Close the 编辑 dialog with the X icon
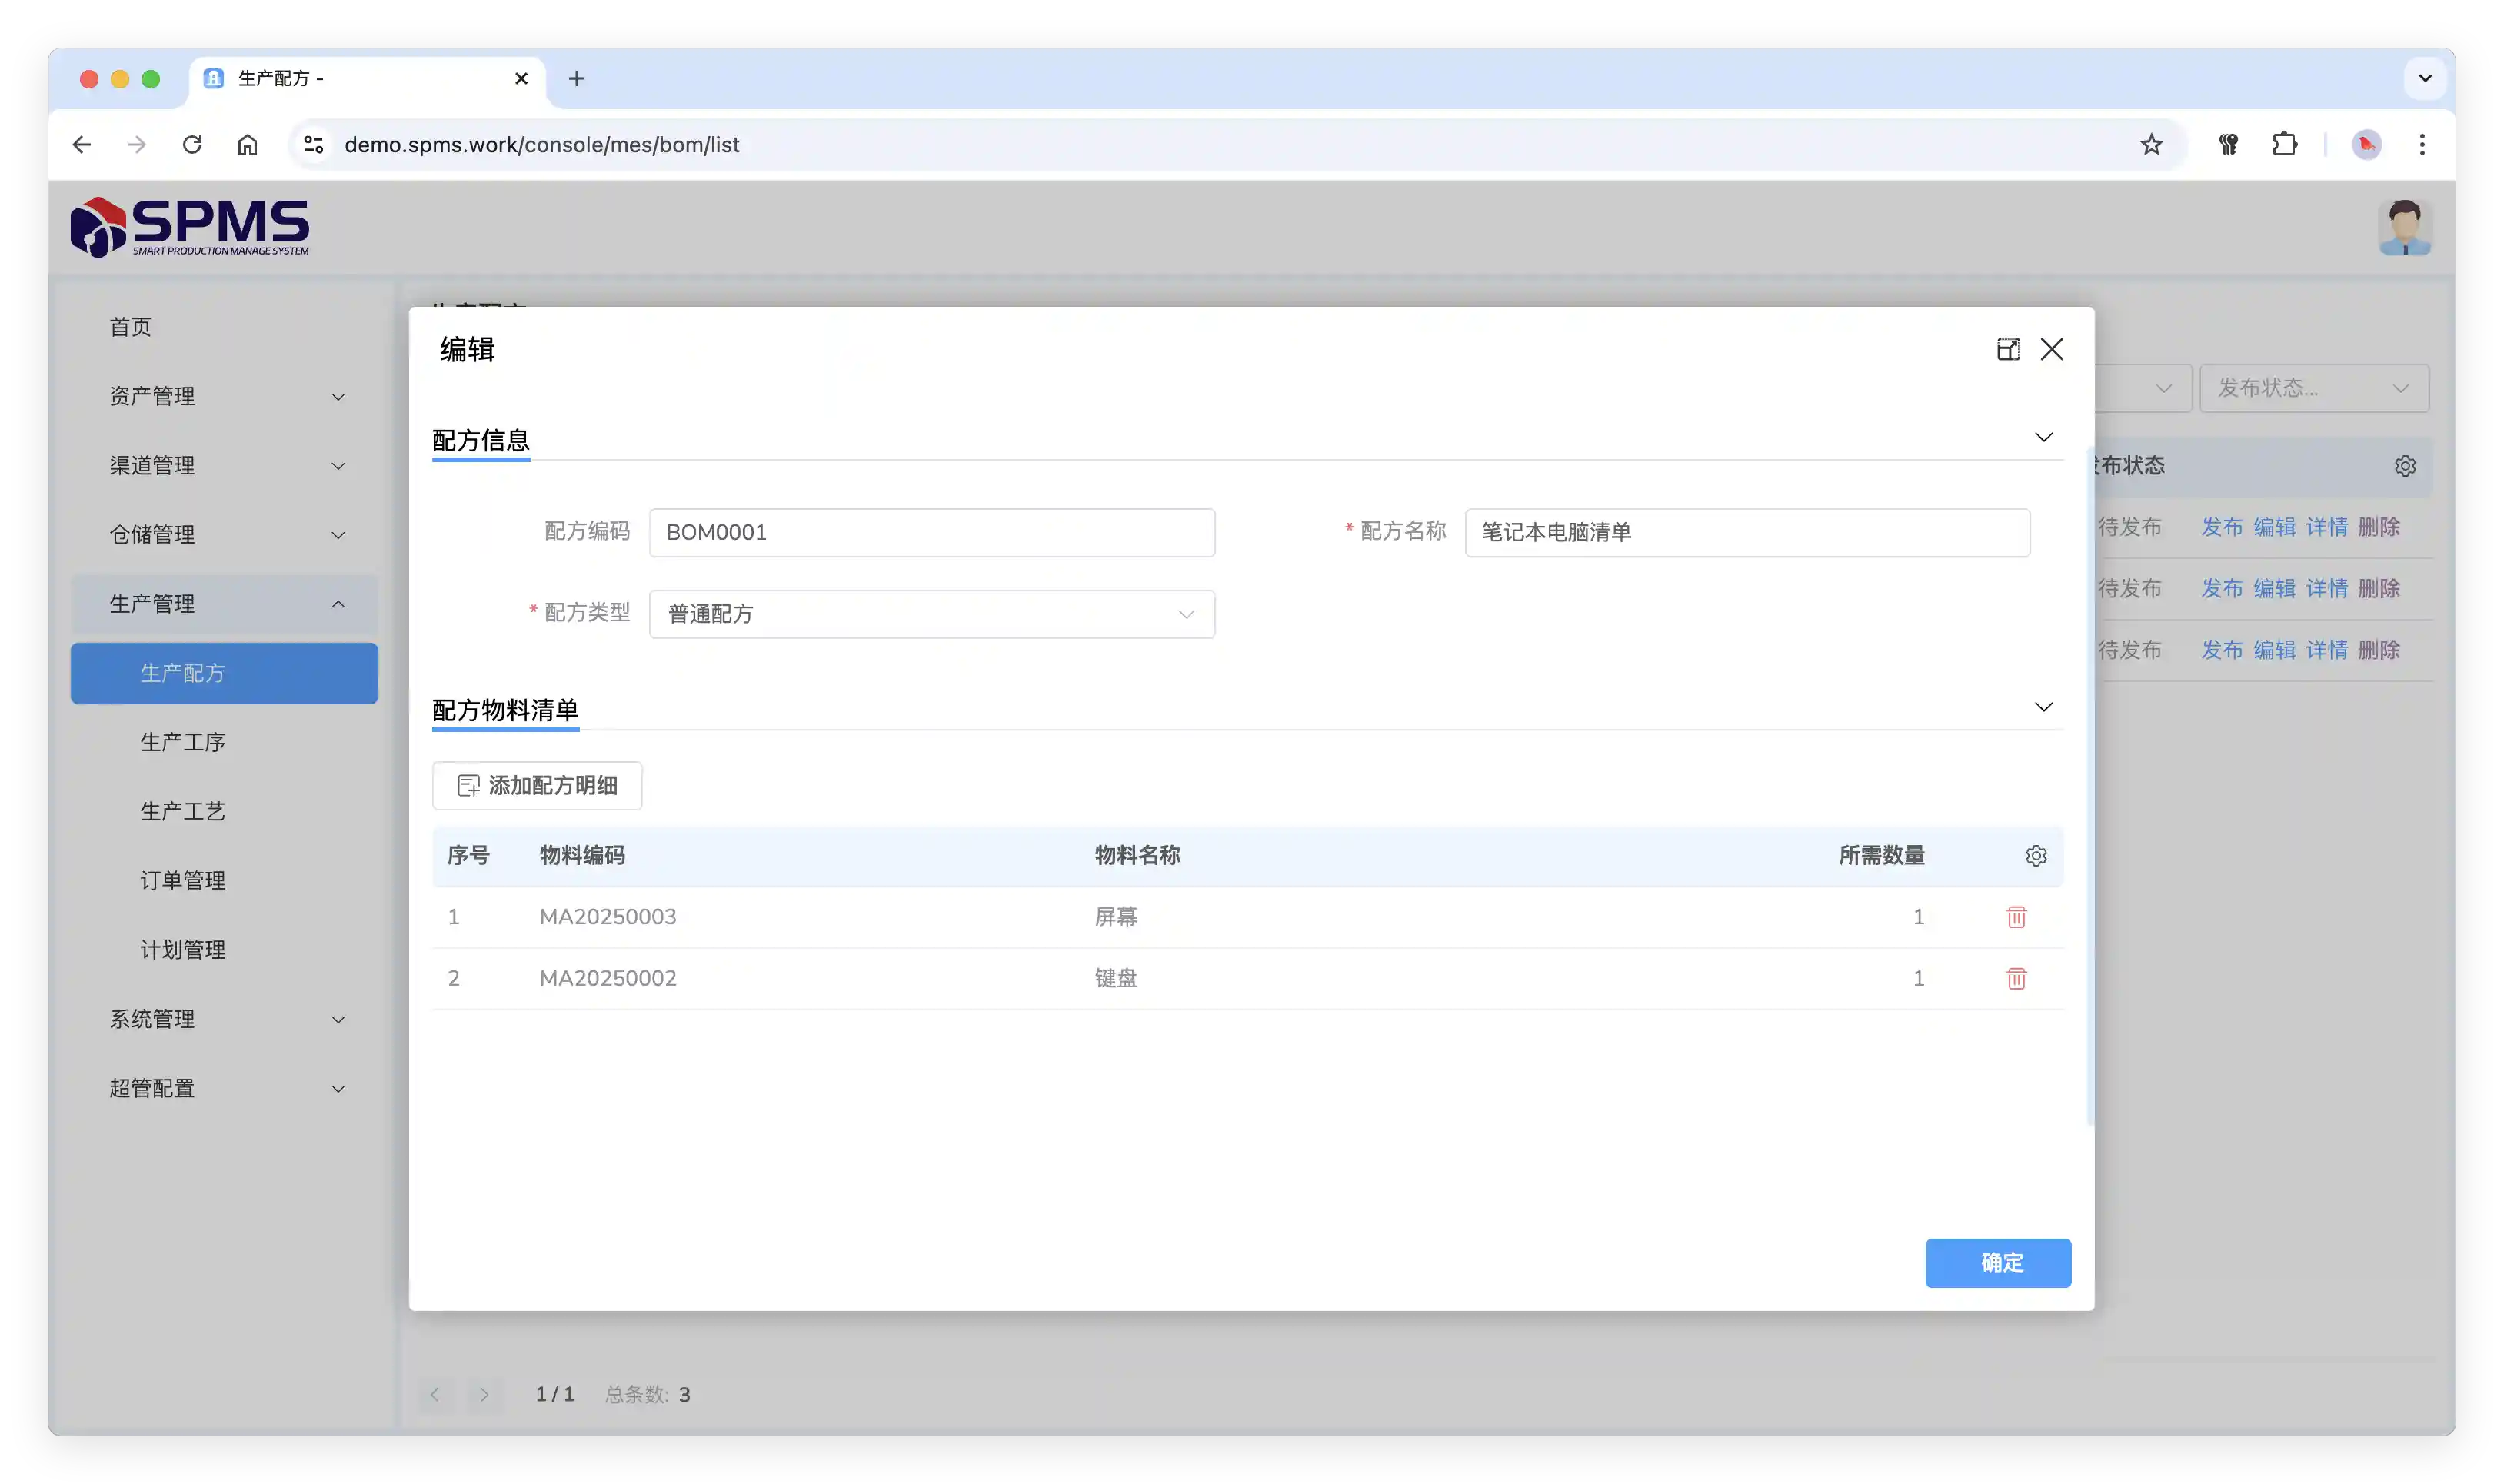 [x=2052, y=349]
